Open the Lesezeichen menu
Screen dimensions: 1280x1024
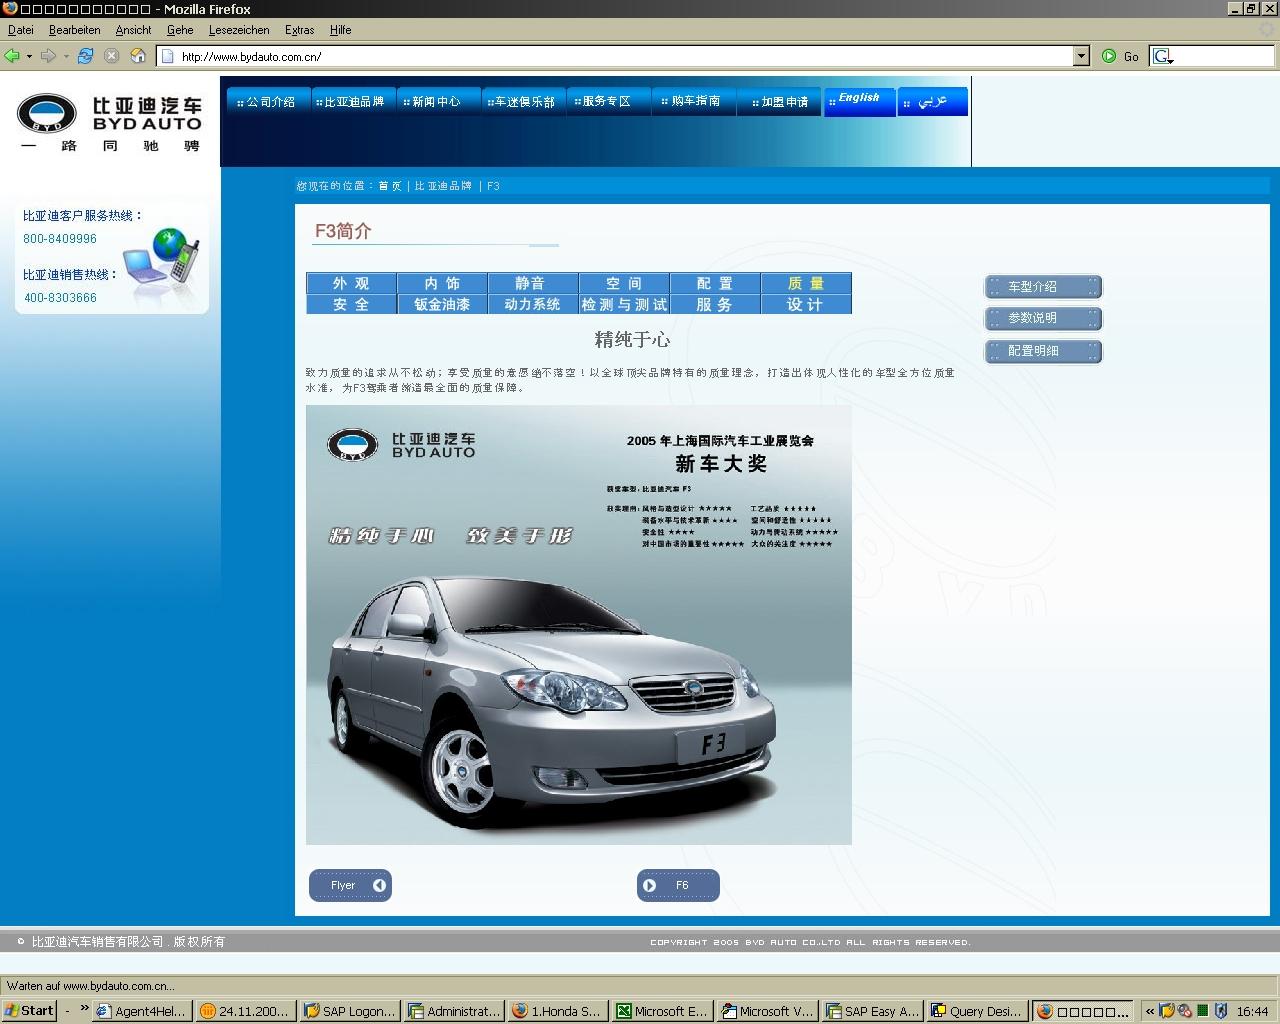point(239,30)
